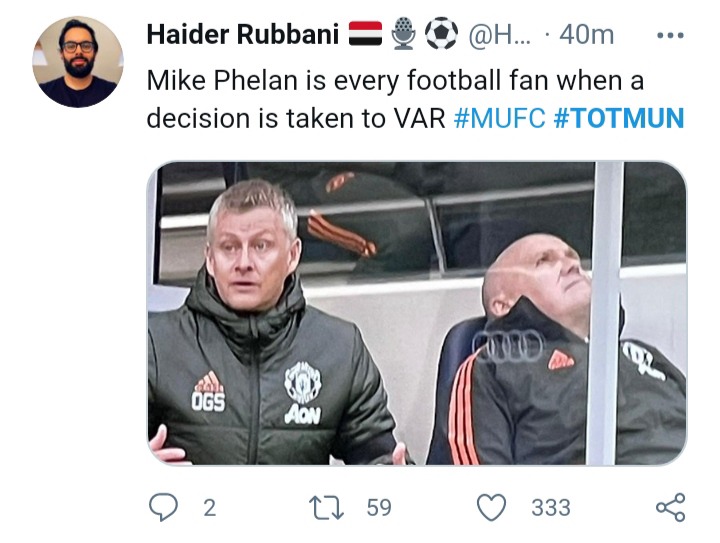
Task: Like the tweet with the heart icon
Action: click(491, 508)
